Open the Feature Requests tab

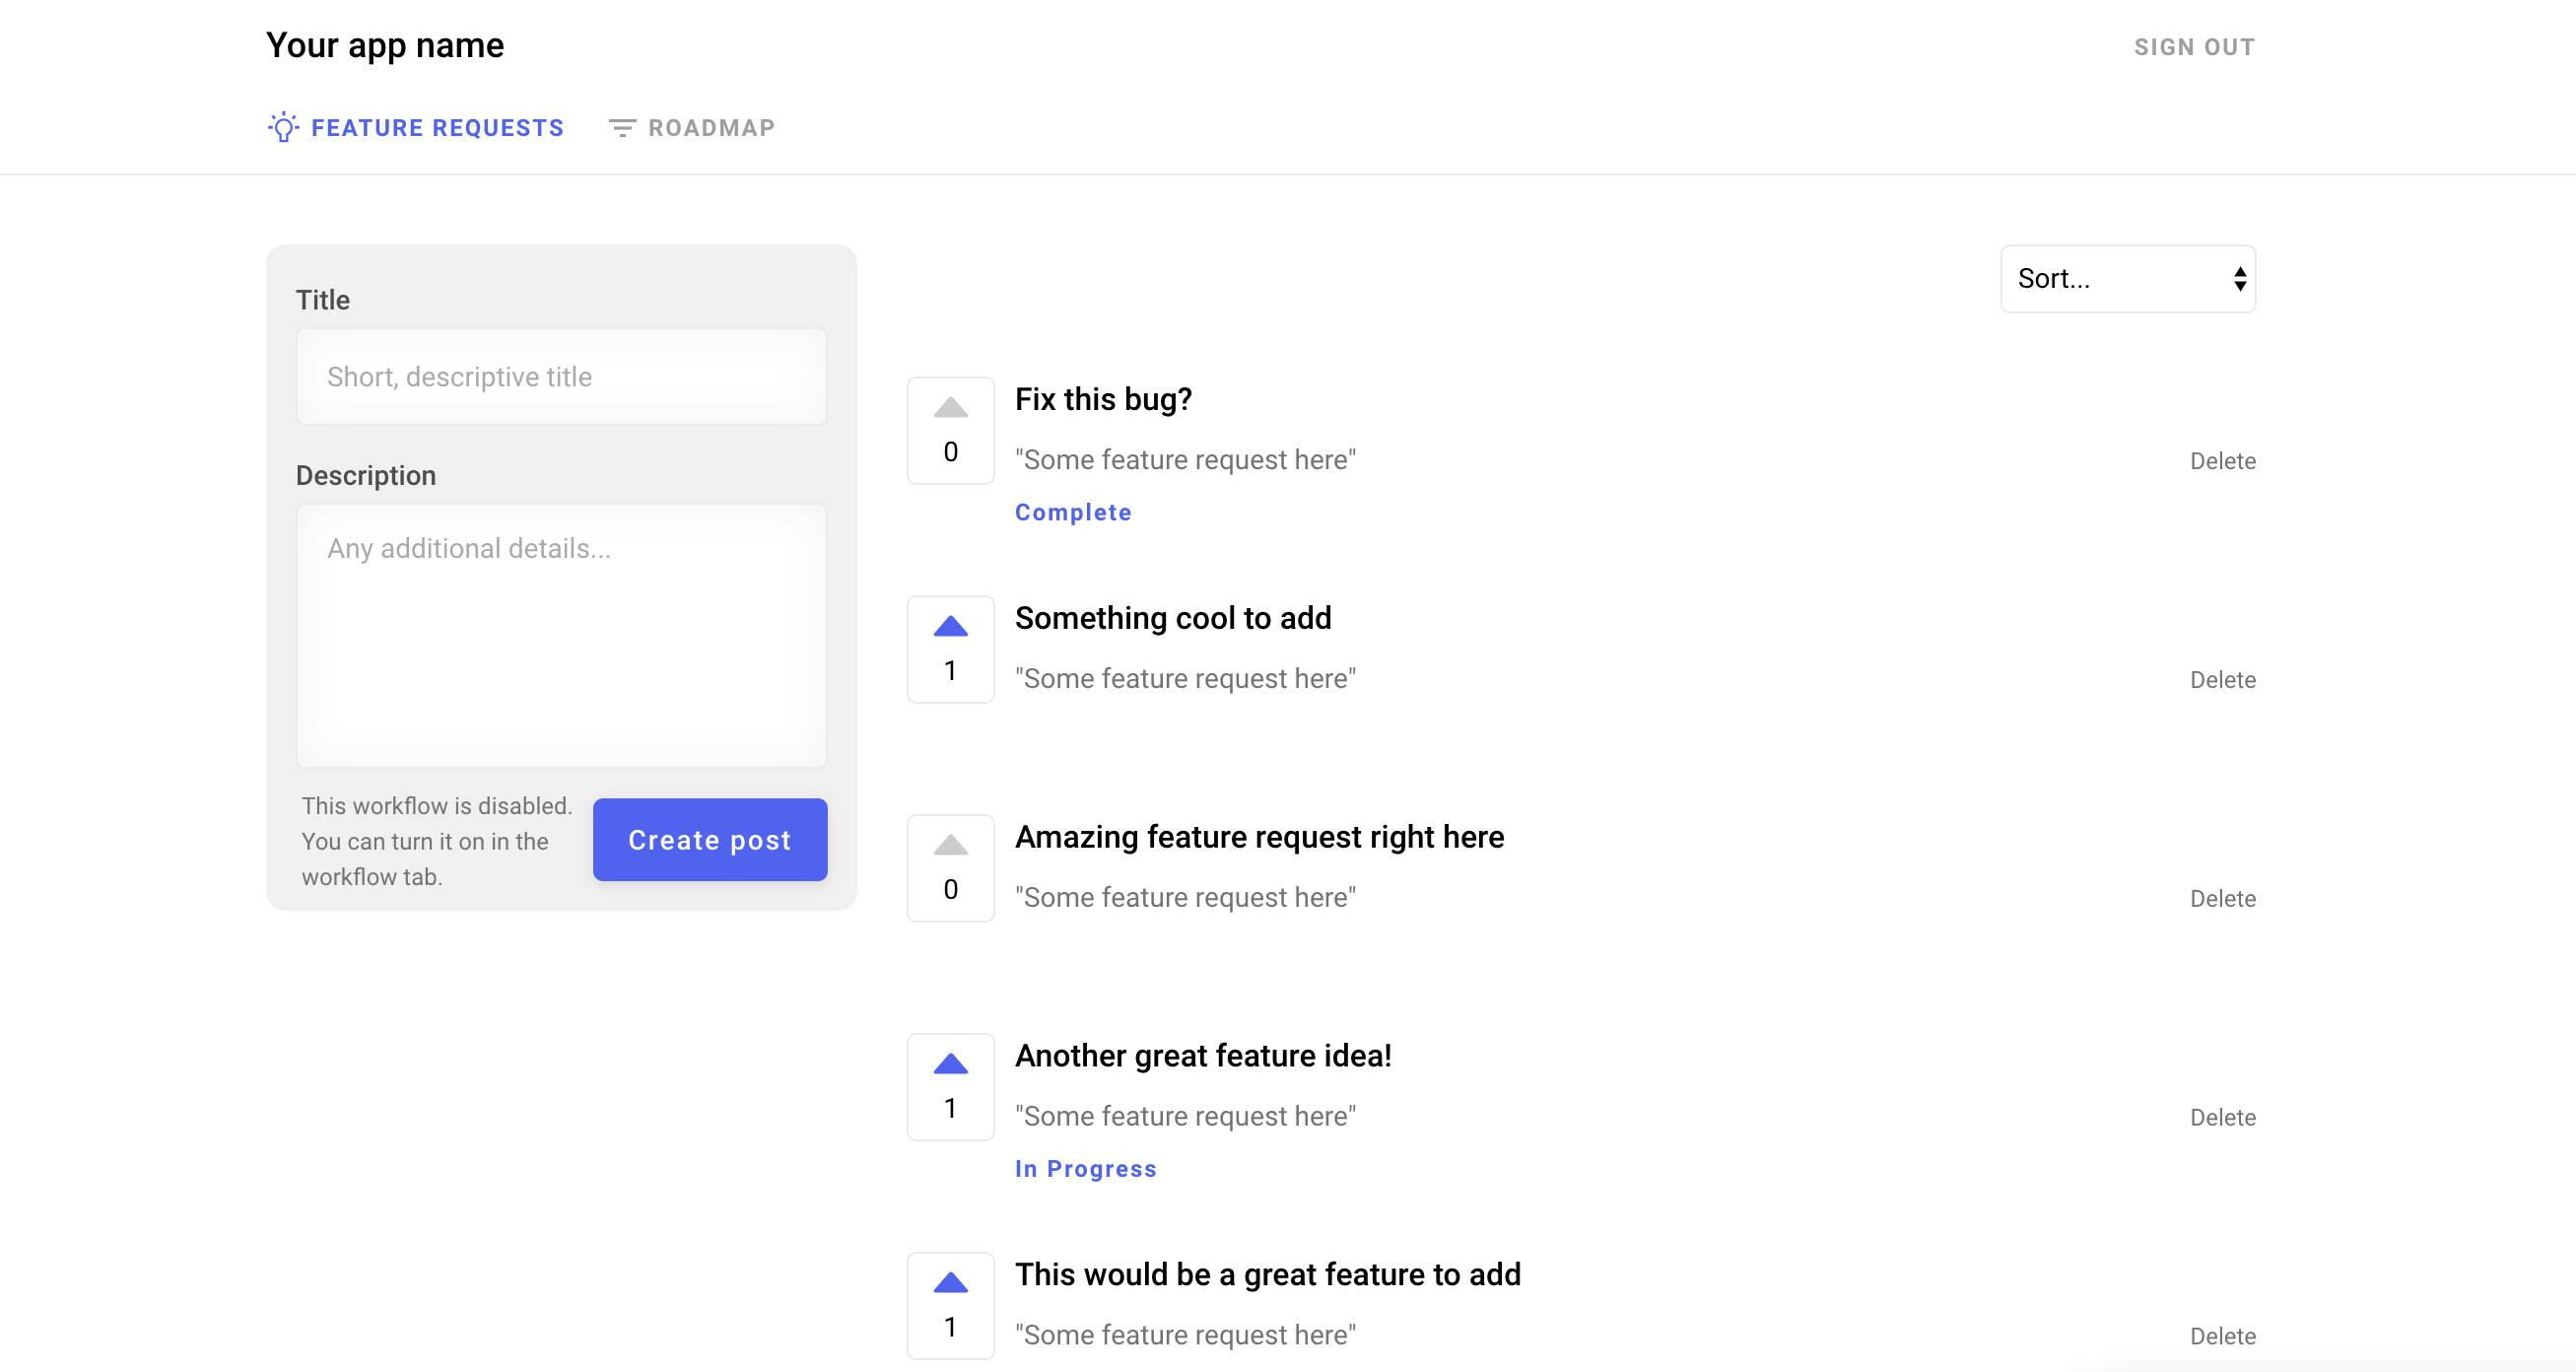[437, 128]
